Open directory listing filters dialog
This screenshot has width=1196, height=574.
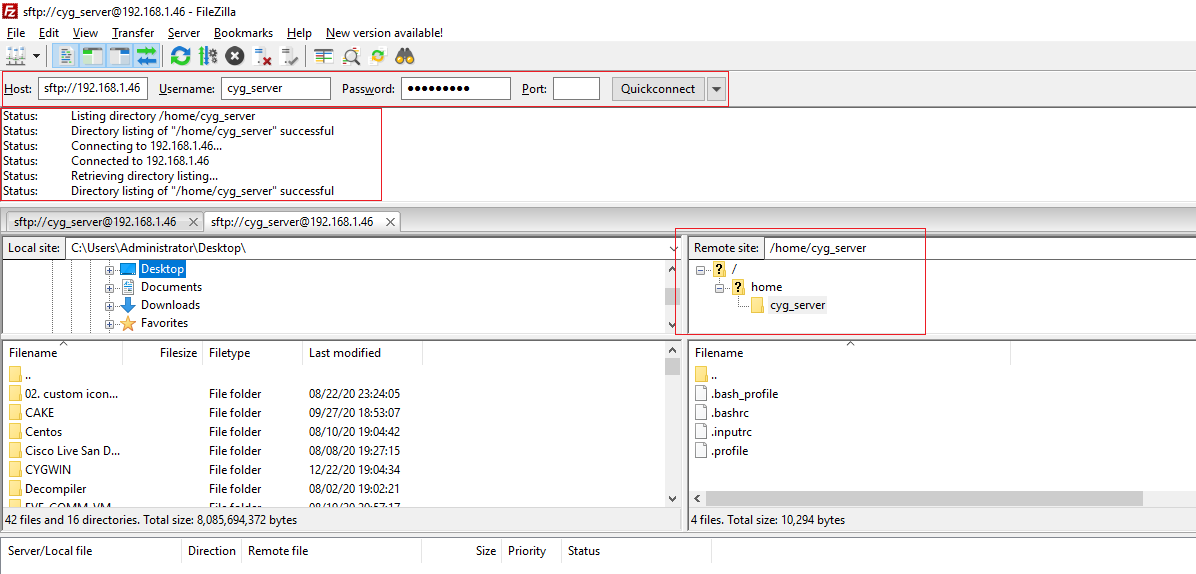(x=324, y=56)
